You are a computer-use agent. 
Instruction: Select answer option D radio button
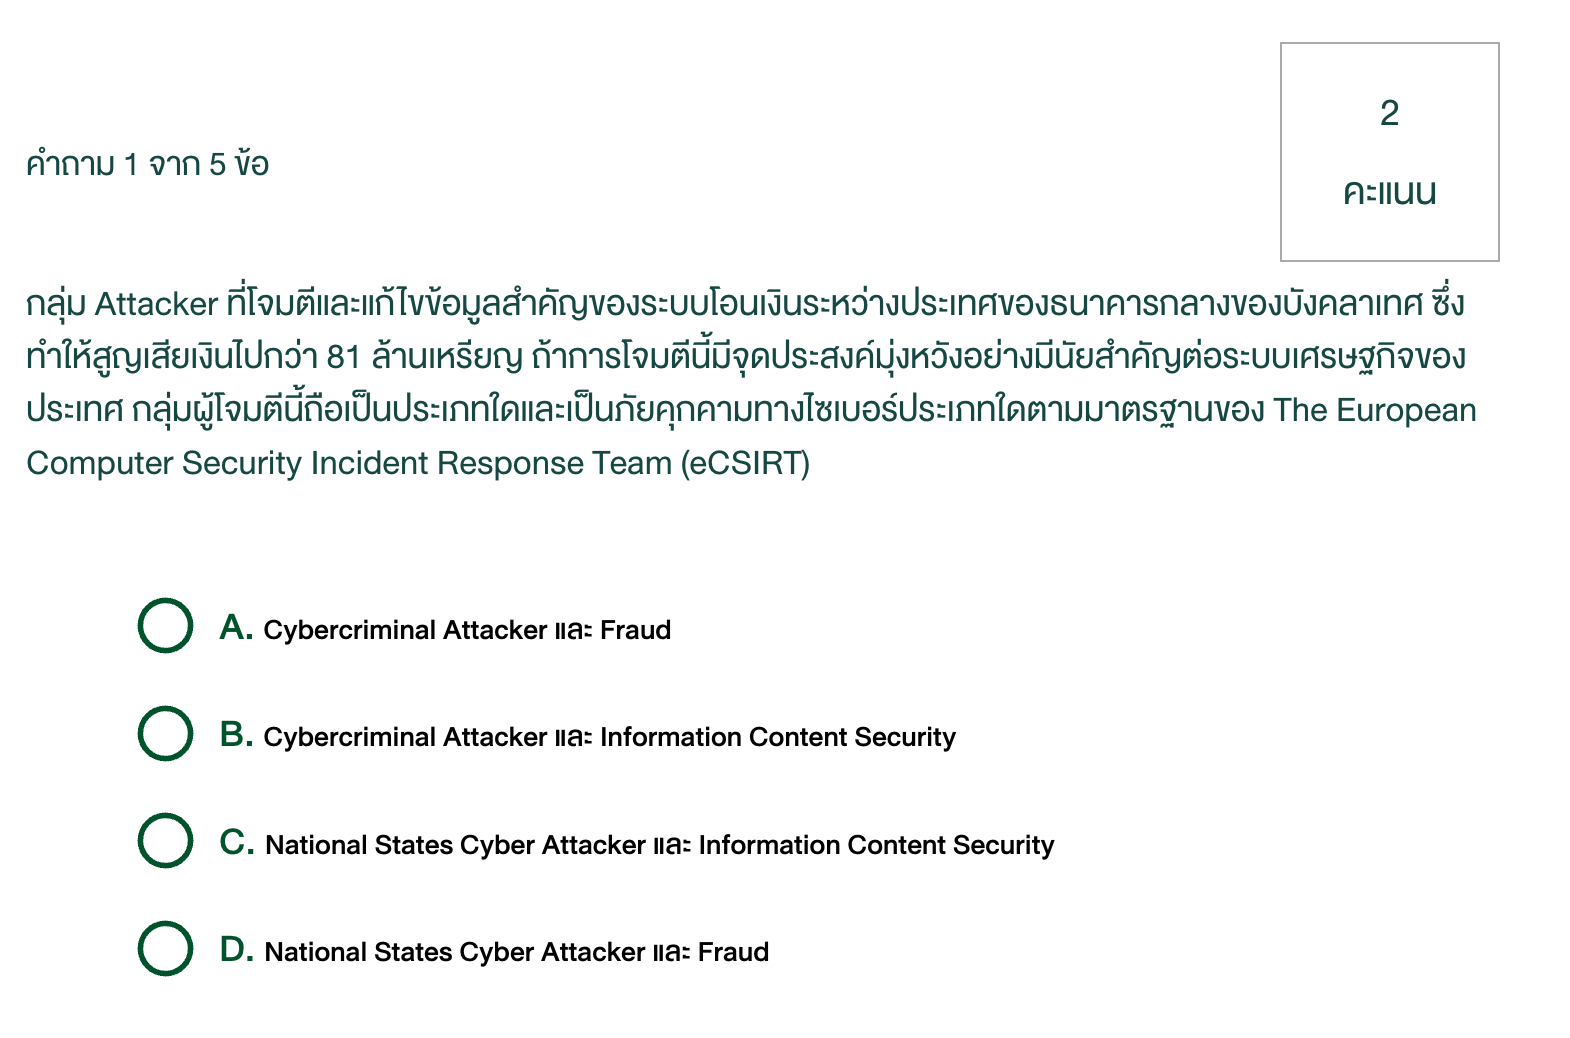coord(166,949)
